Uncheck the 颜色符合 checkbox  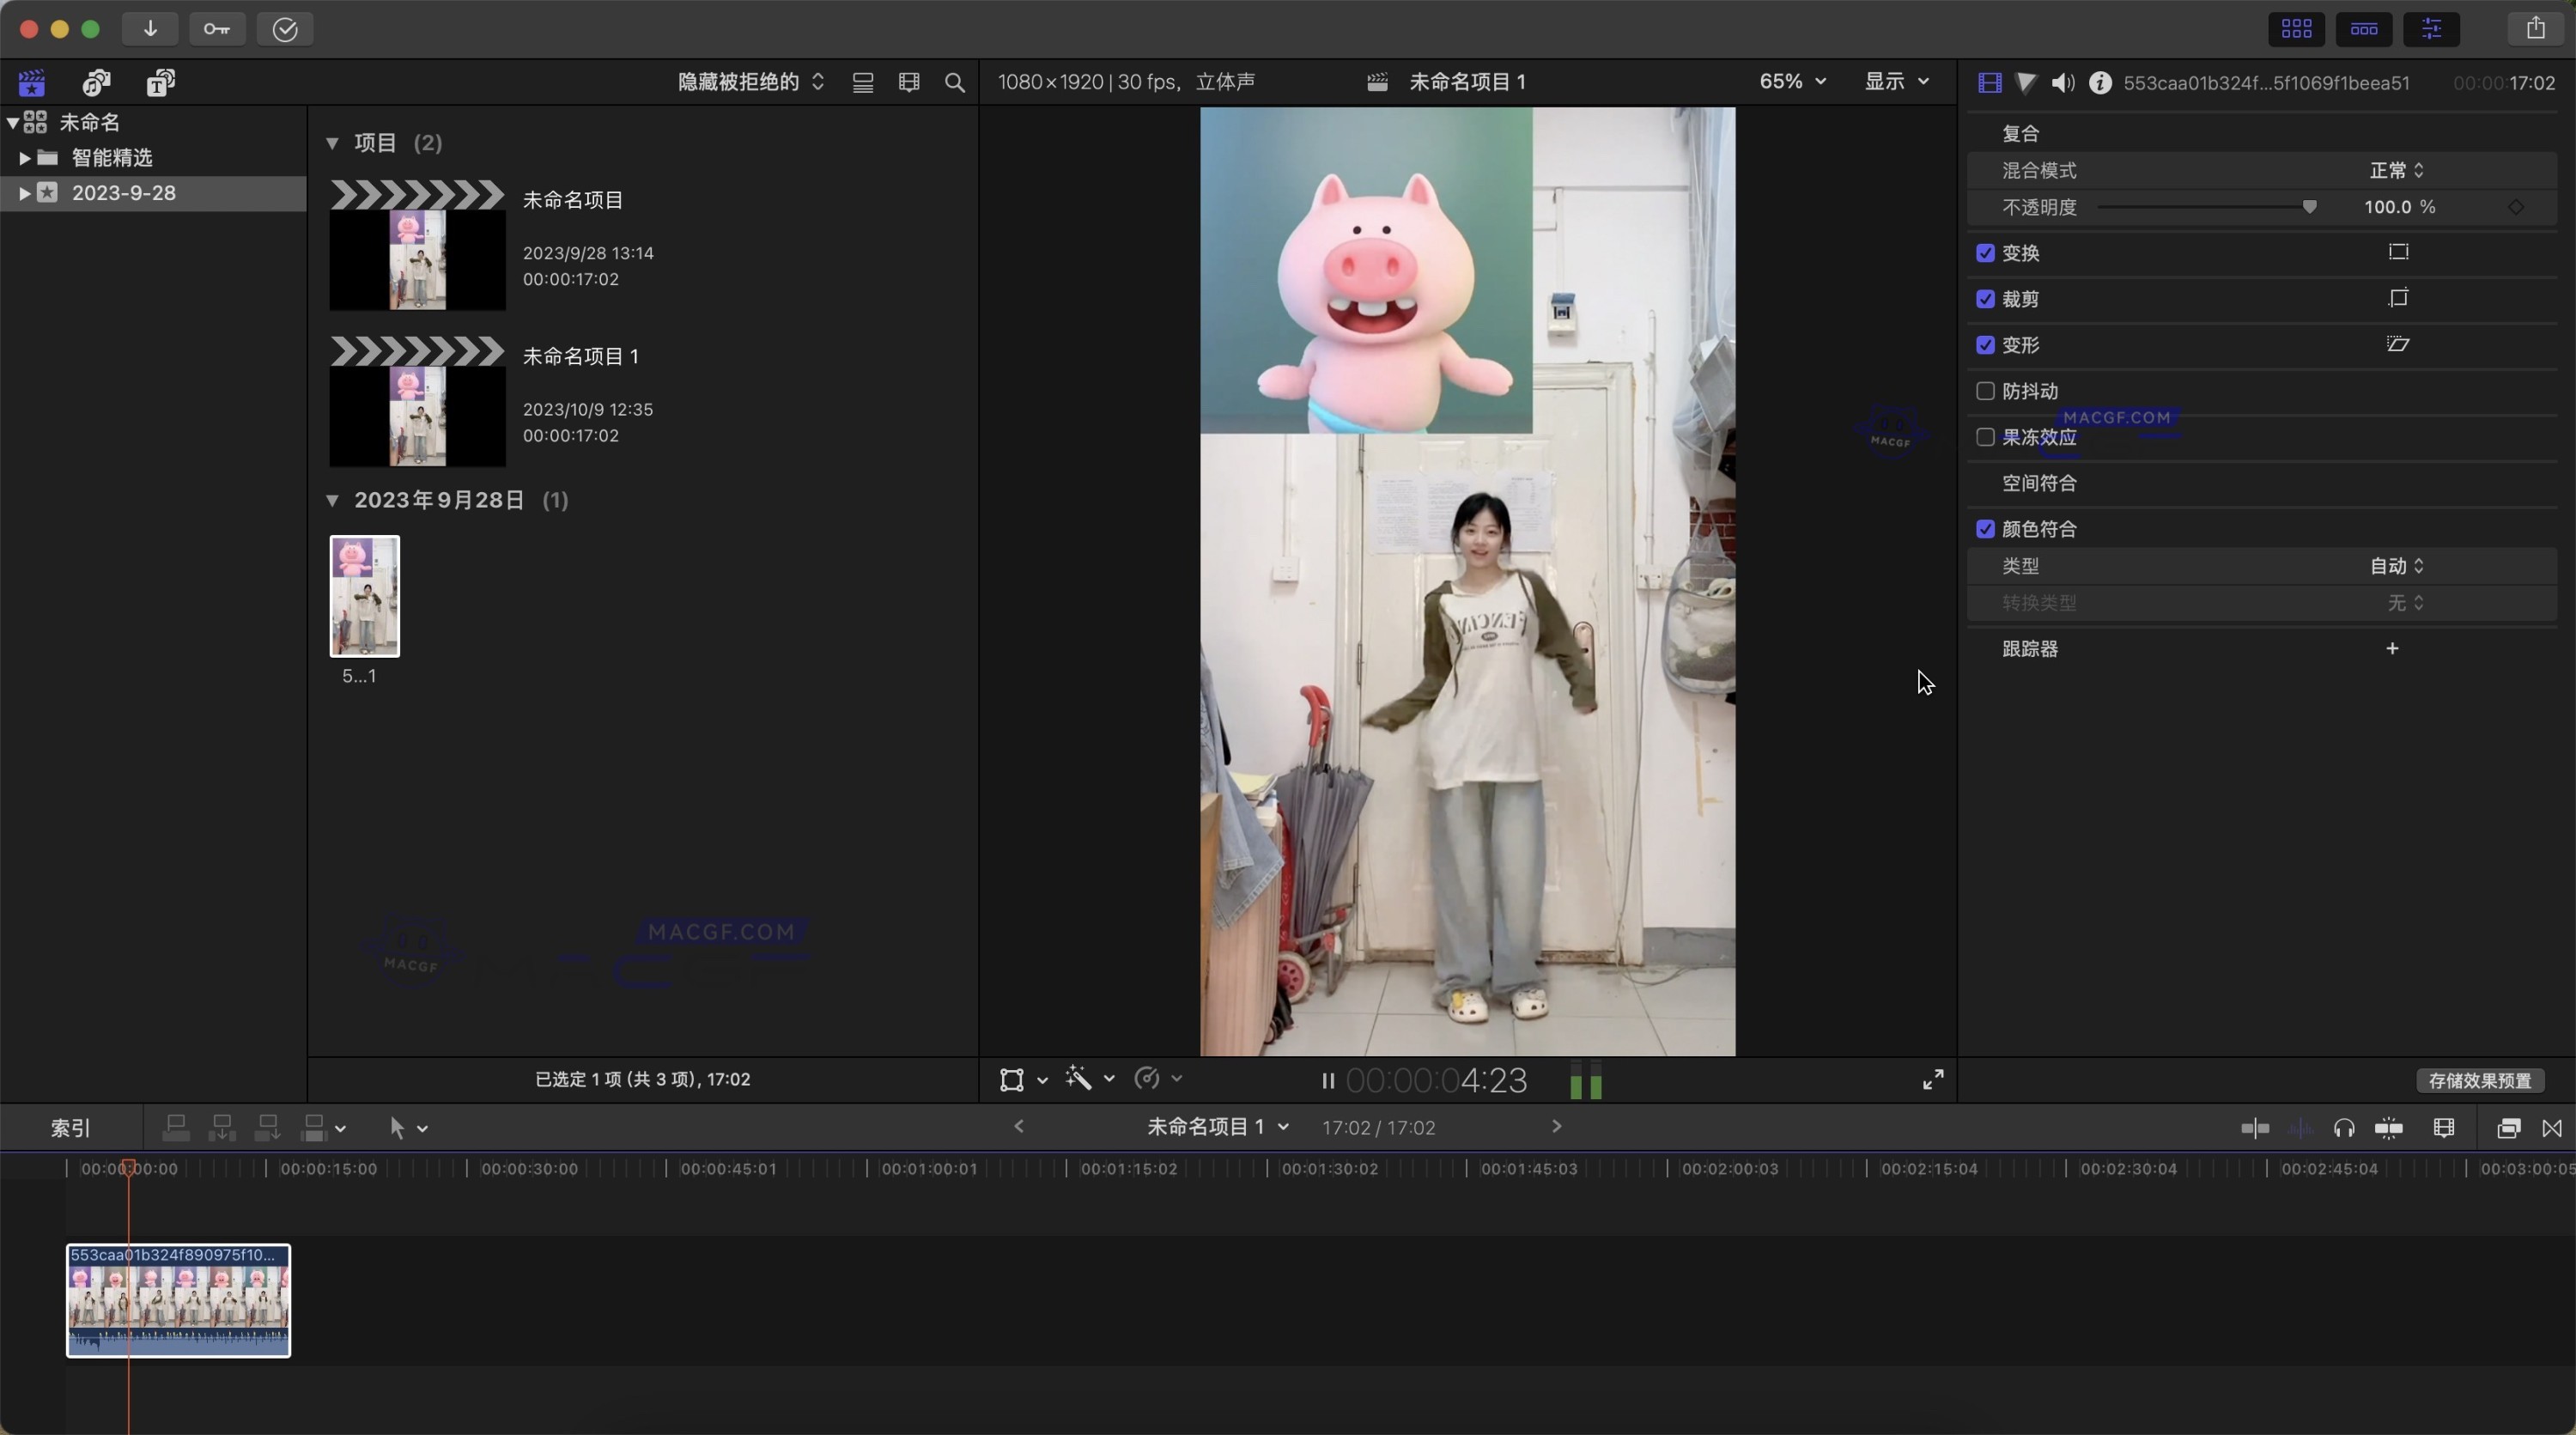(1985, 528)
